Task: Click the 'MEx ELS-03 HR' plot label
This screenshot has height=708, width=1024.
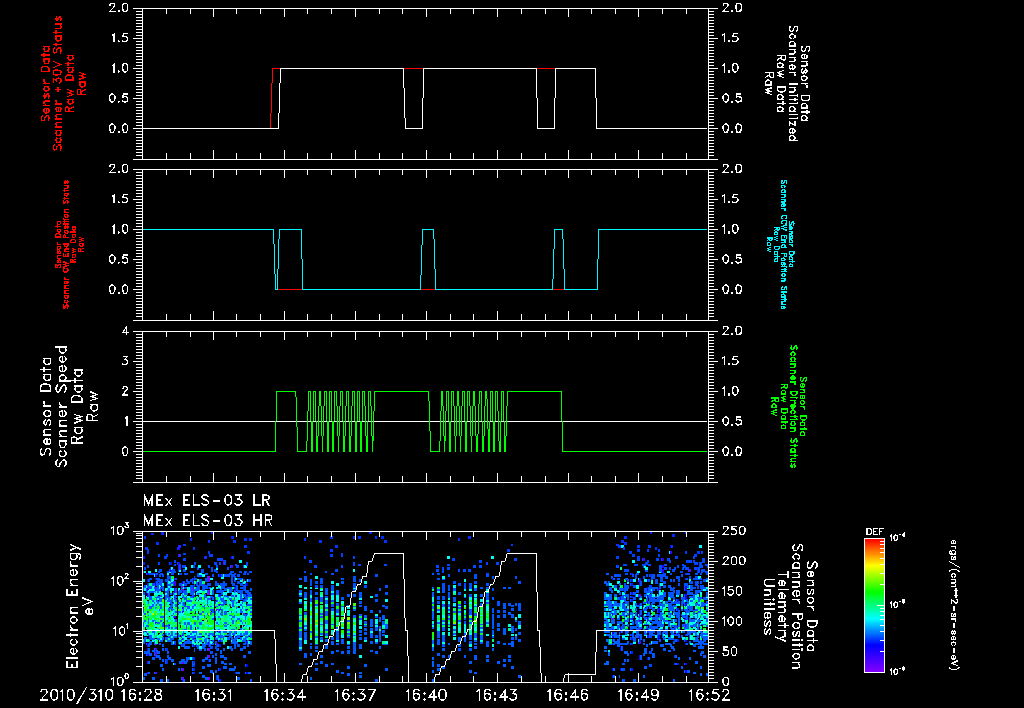Action: click(208, 521)
